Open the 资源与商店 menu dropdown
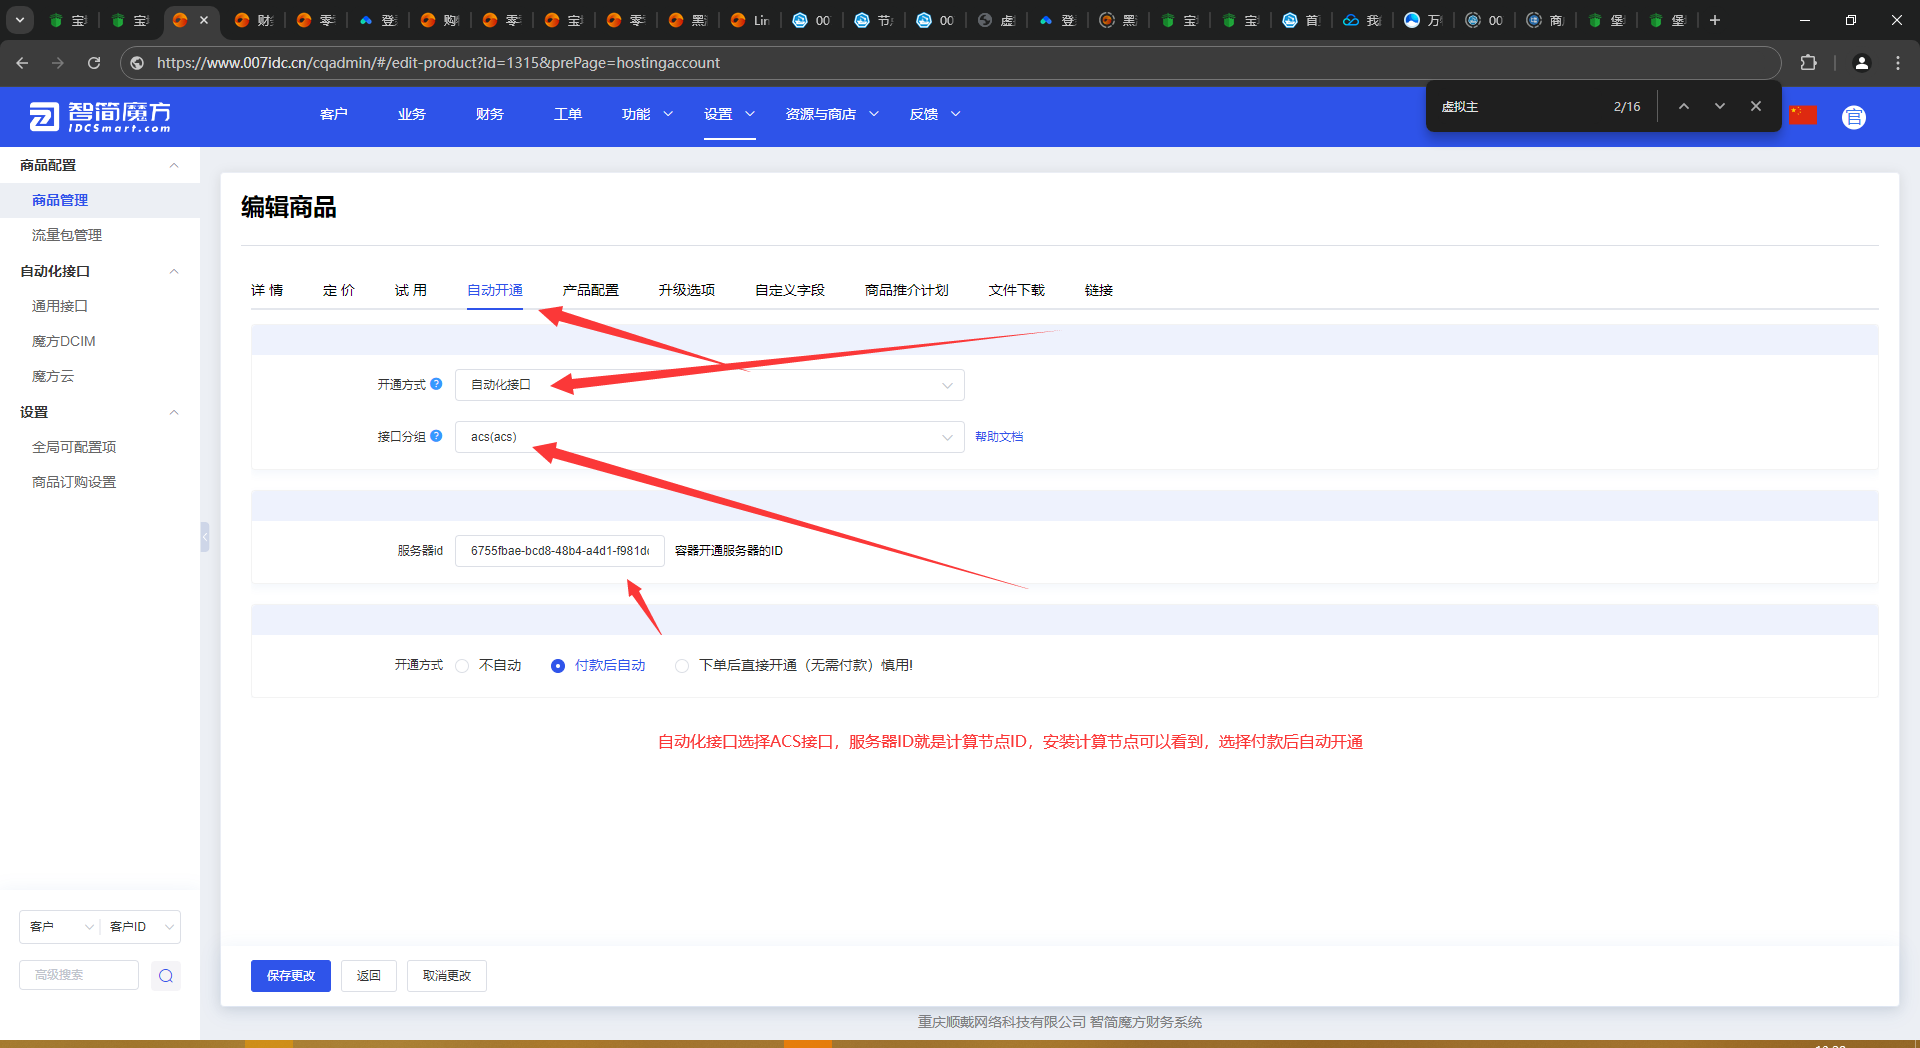1920x1048 pixels. click(x=832, y=114)
